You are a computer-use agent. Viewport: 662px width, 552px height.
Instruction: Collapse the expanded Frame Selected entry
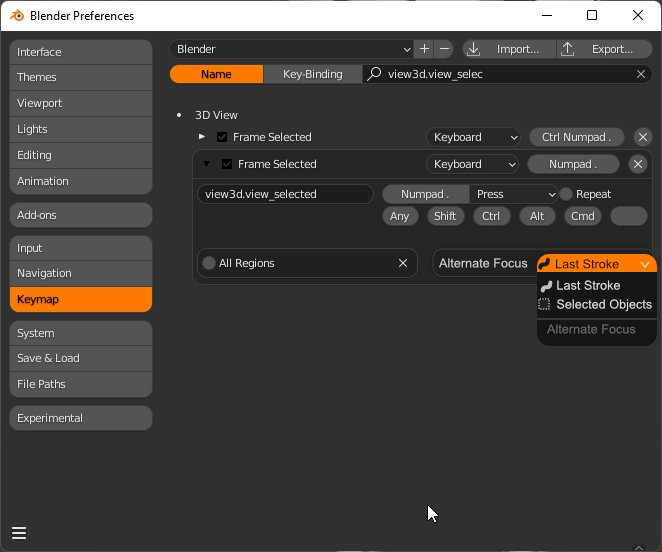pos(206,164)
